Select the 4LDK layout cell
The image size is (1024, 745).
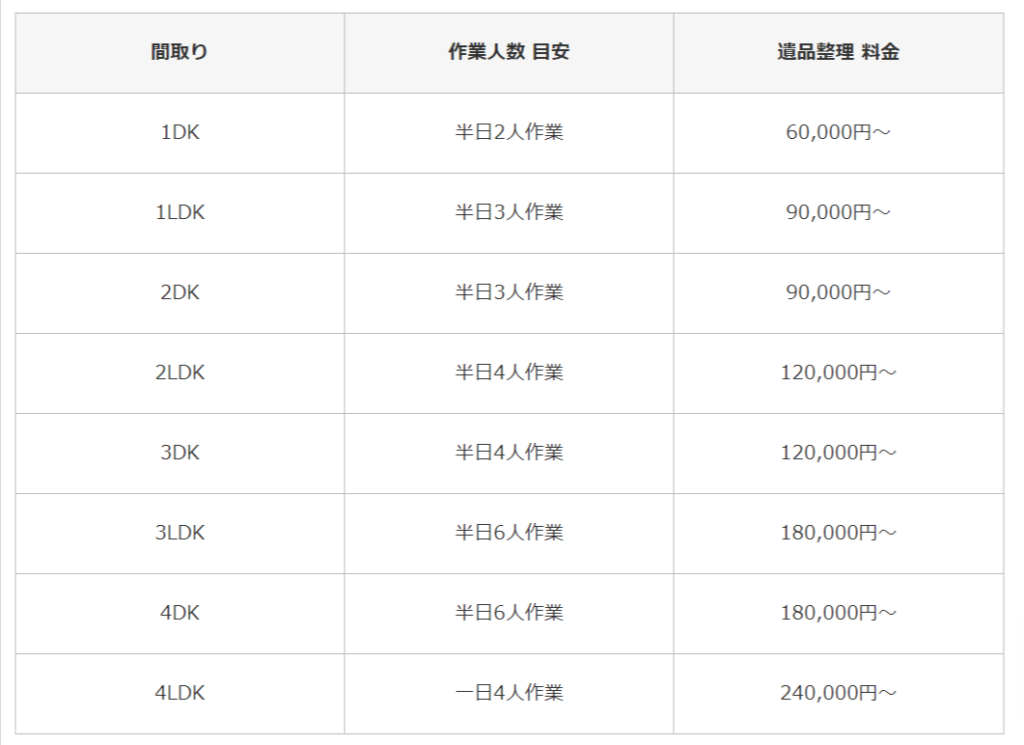click(x=180, y=692)
